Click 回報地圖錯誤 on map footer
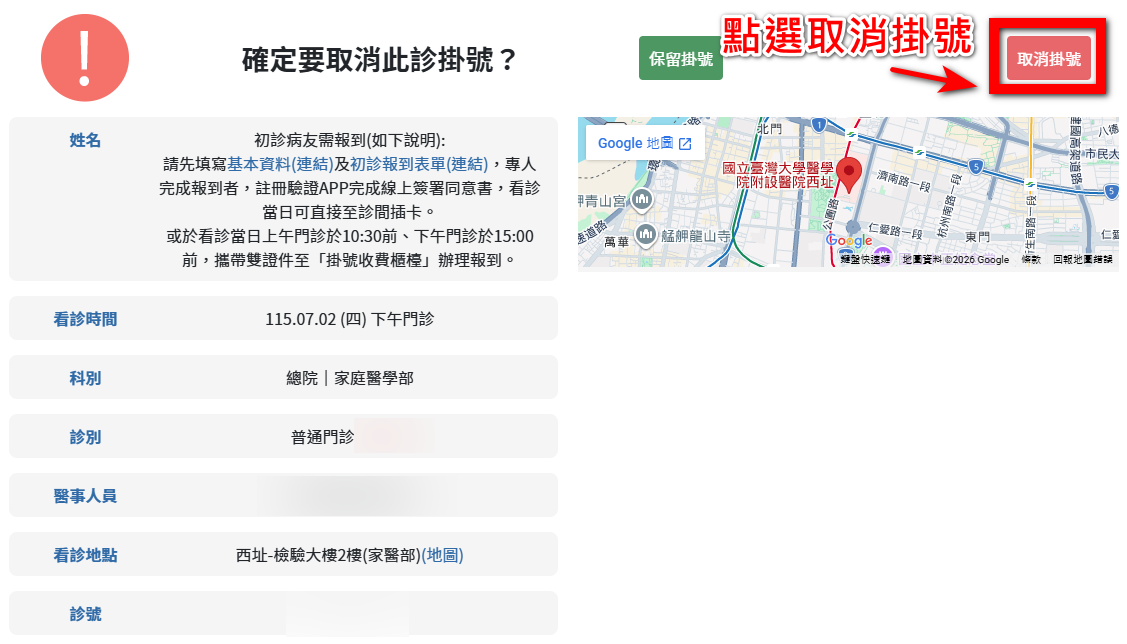 pyautogui.click(x=1082, y=259)
